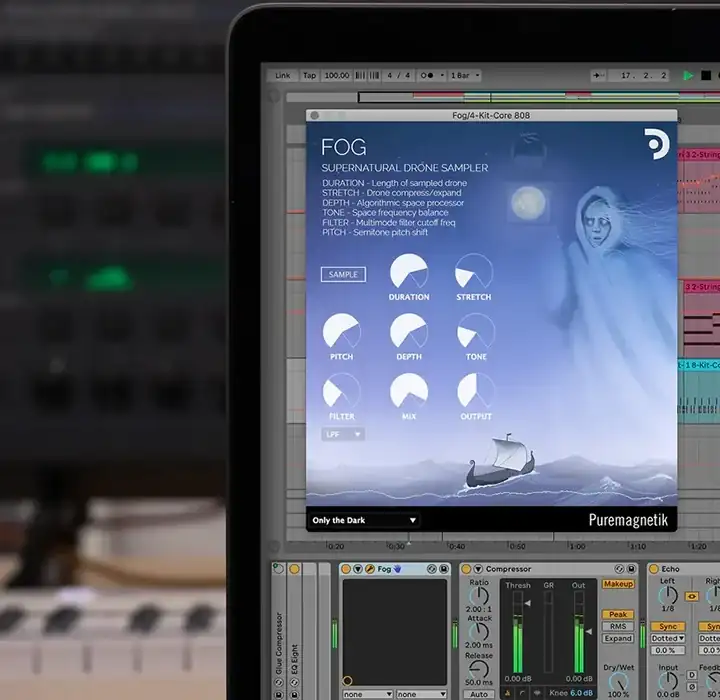Click the Tap tempo button
This screenshot has width=720, height=700.
point(309,75)
